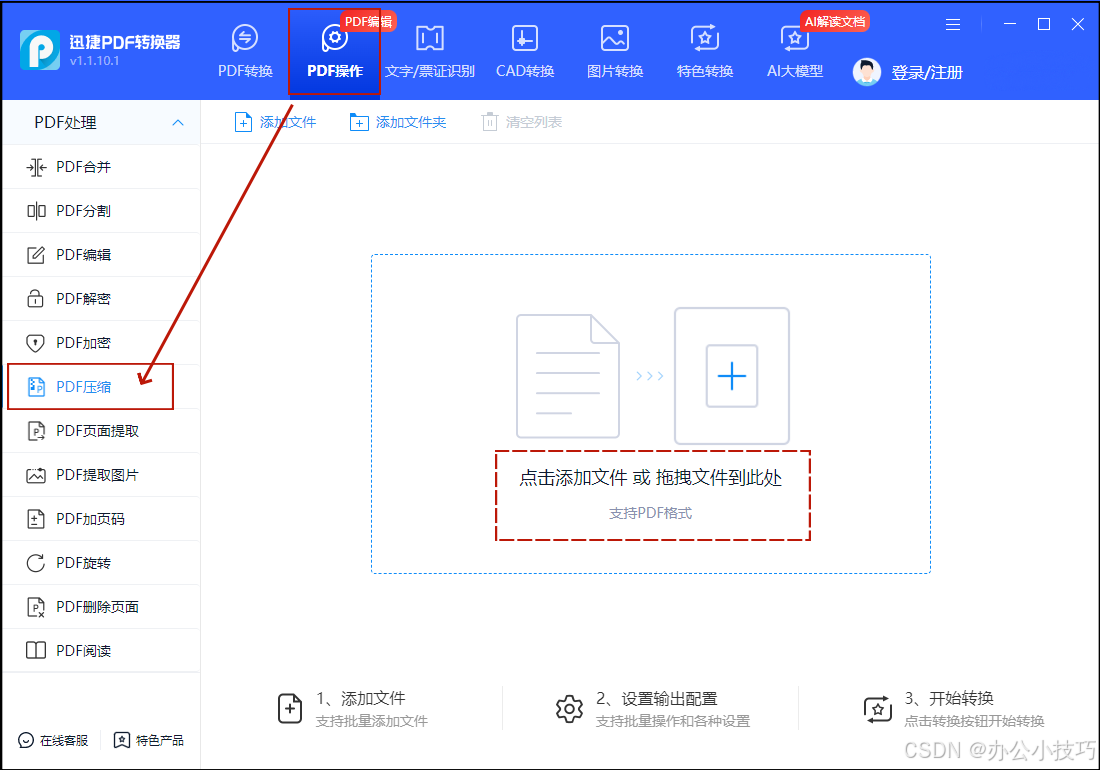
Task: Open 文字/票证识别 tab
Action: click(x=429, y=52)
